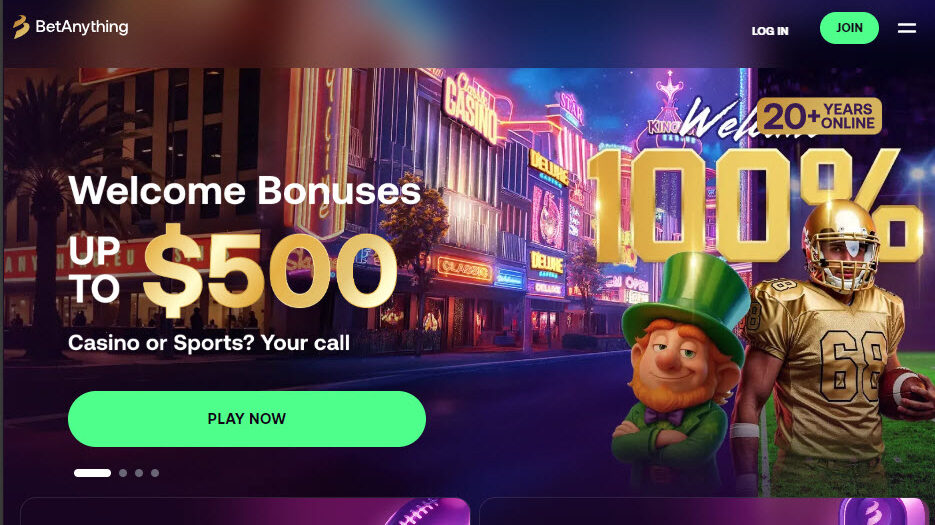Screen dimensions: 935x525
Task: Click the Welcome Bonuses heading
Action: point(245,191)
